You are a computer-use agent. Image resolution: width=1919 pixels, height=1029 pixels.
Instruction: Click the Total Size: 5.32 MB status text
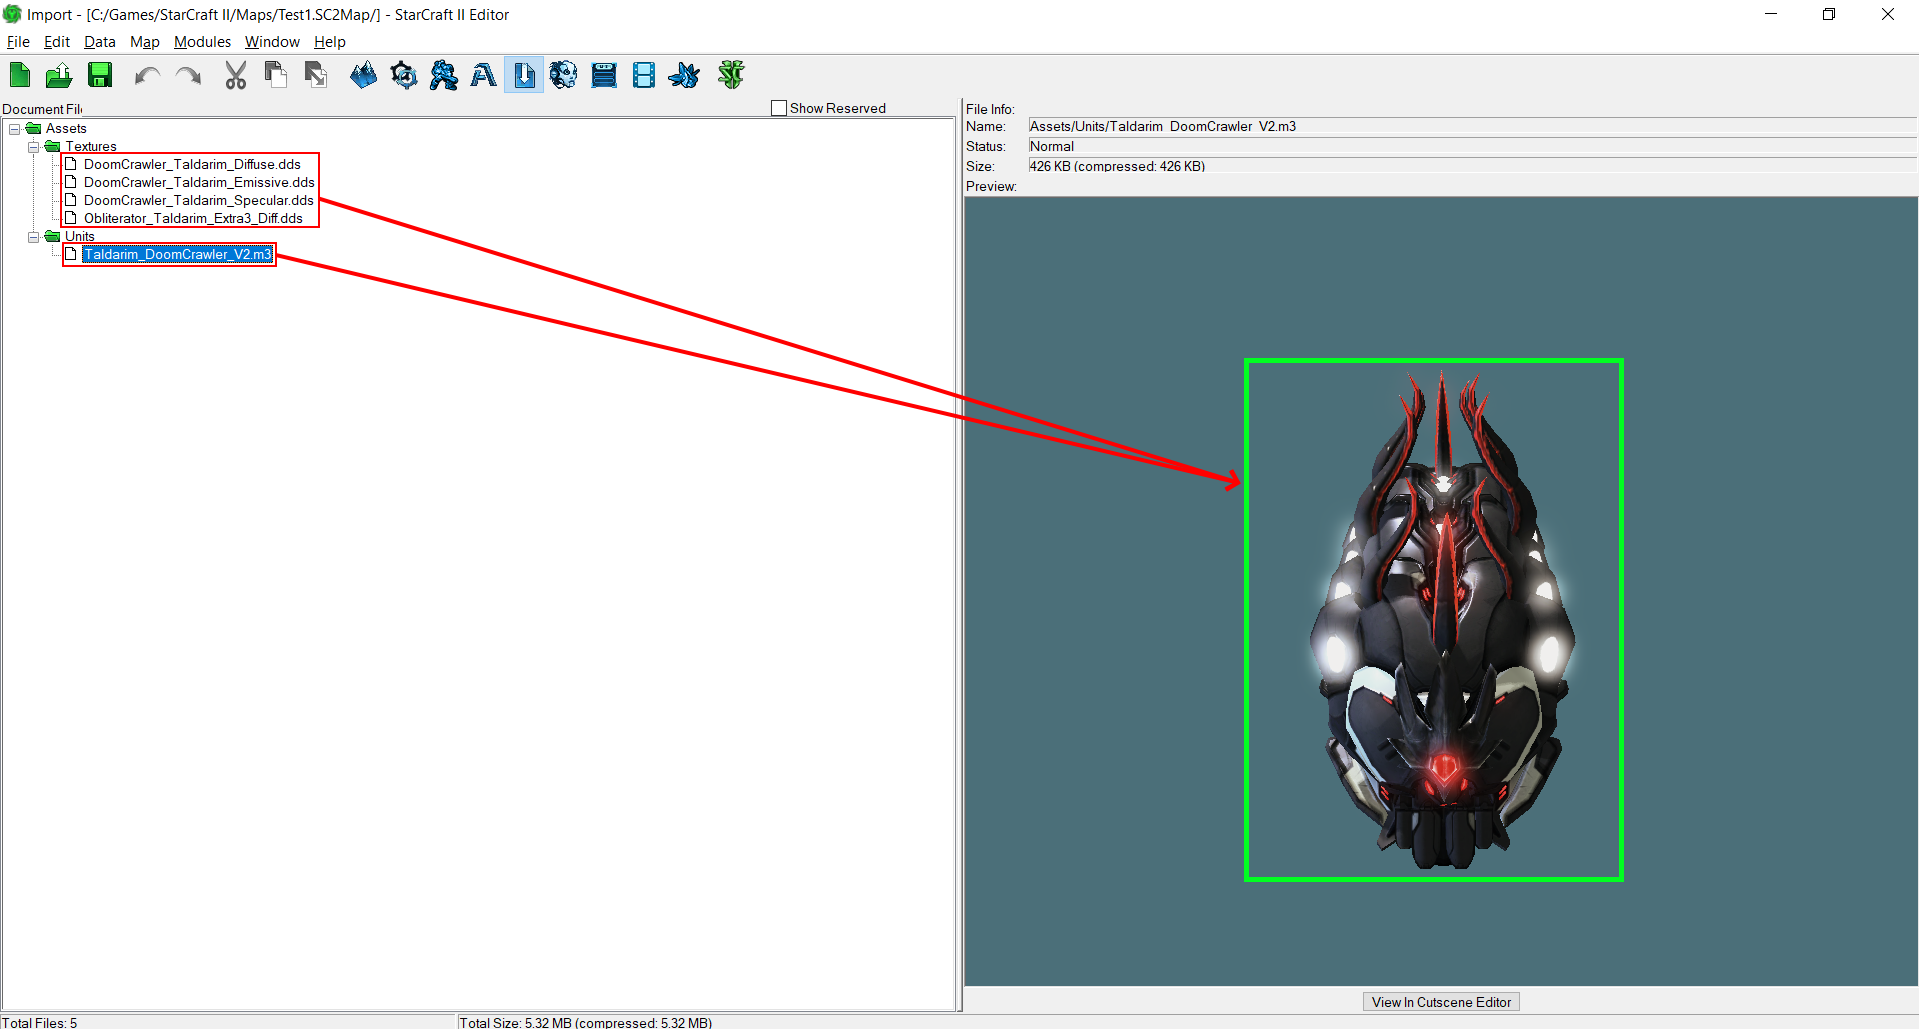[586, 1022]
